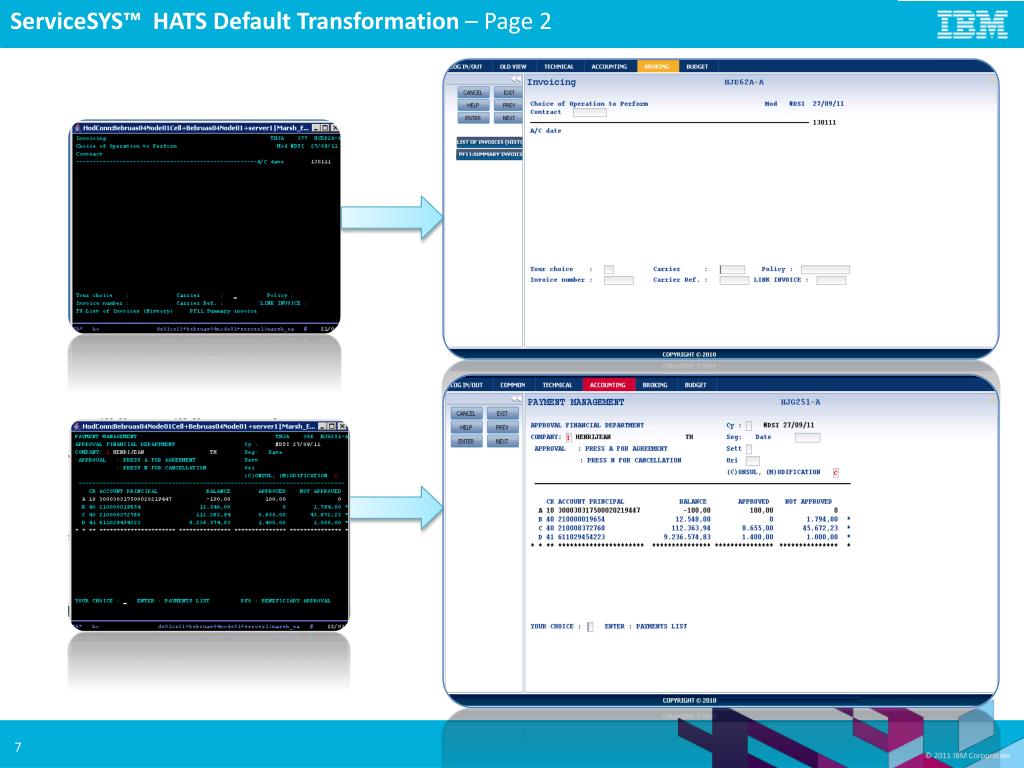Focus the Carrier input field
This screenshot has width=1024, height=768.
coord(732,269)
